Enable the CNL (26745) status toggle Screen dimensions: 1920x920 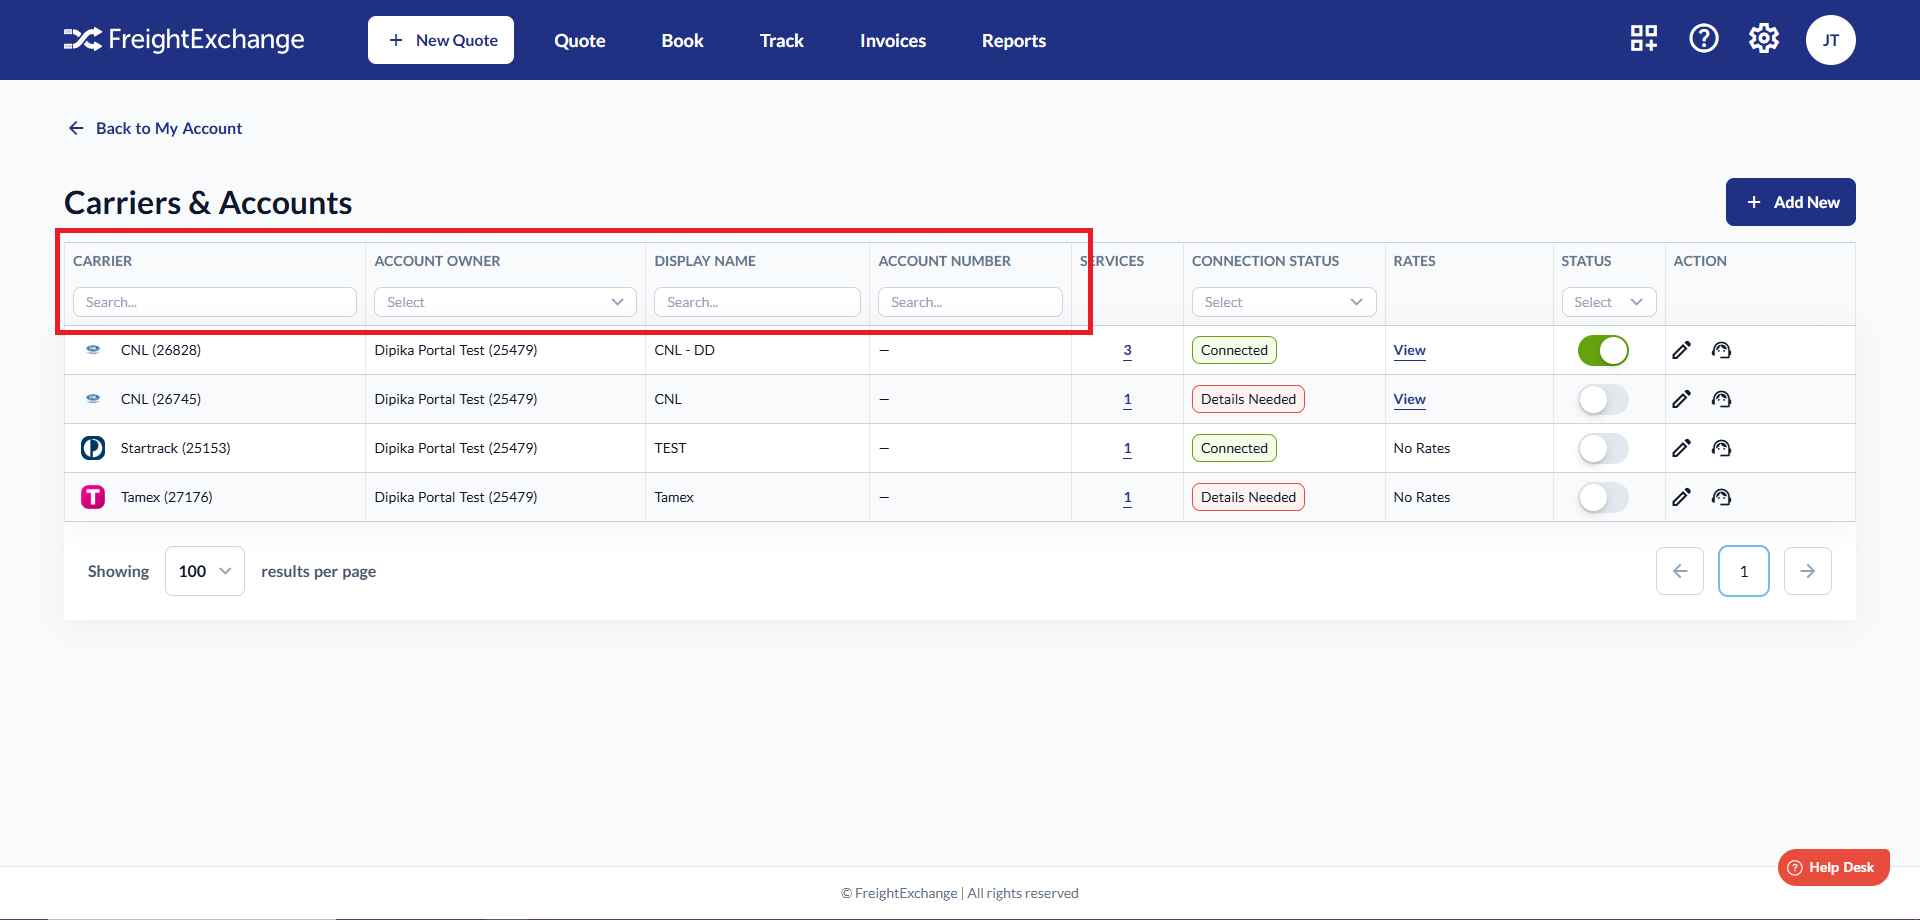(1603, 399)
